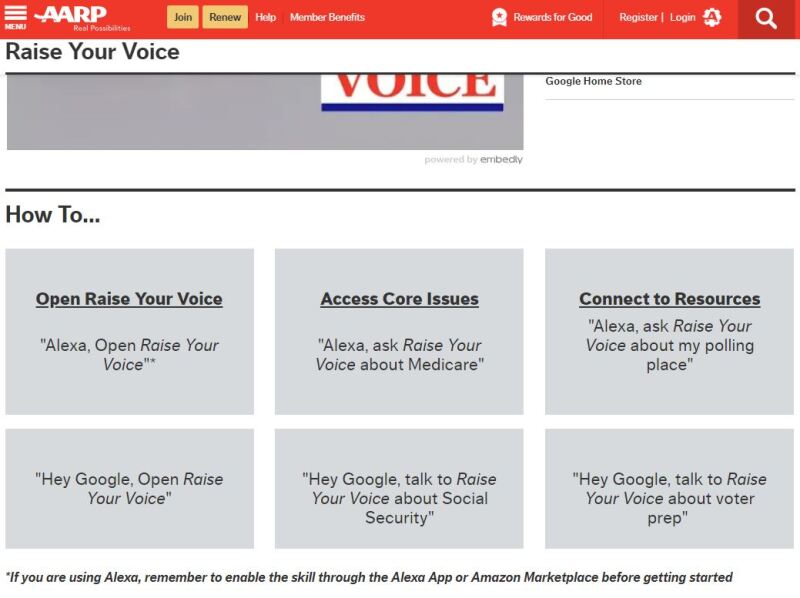Click the "about voter prep" Google card
Viewport: 800px width, 598px height.
[669, 488]
